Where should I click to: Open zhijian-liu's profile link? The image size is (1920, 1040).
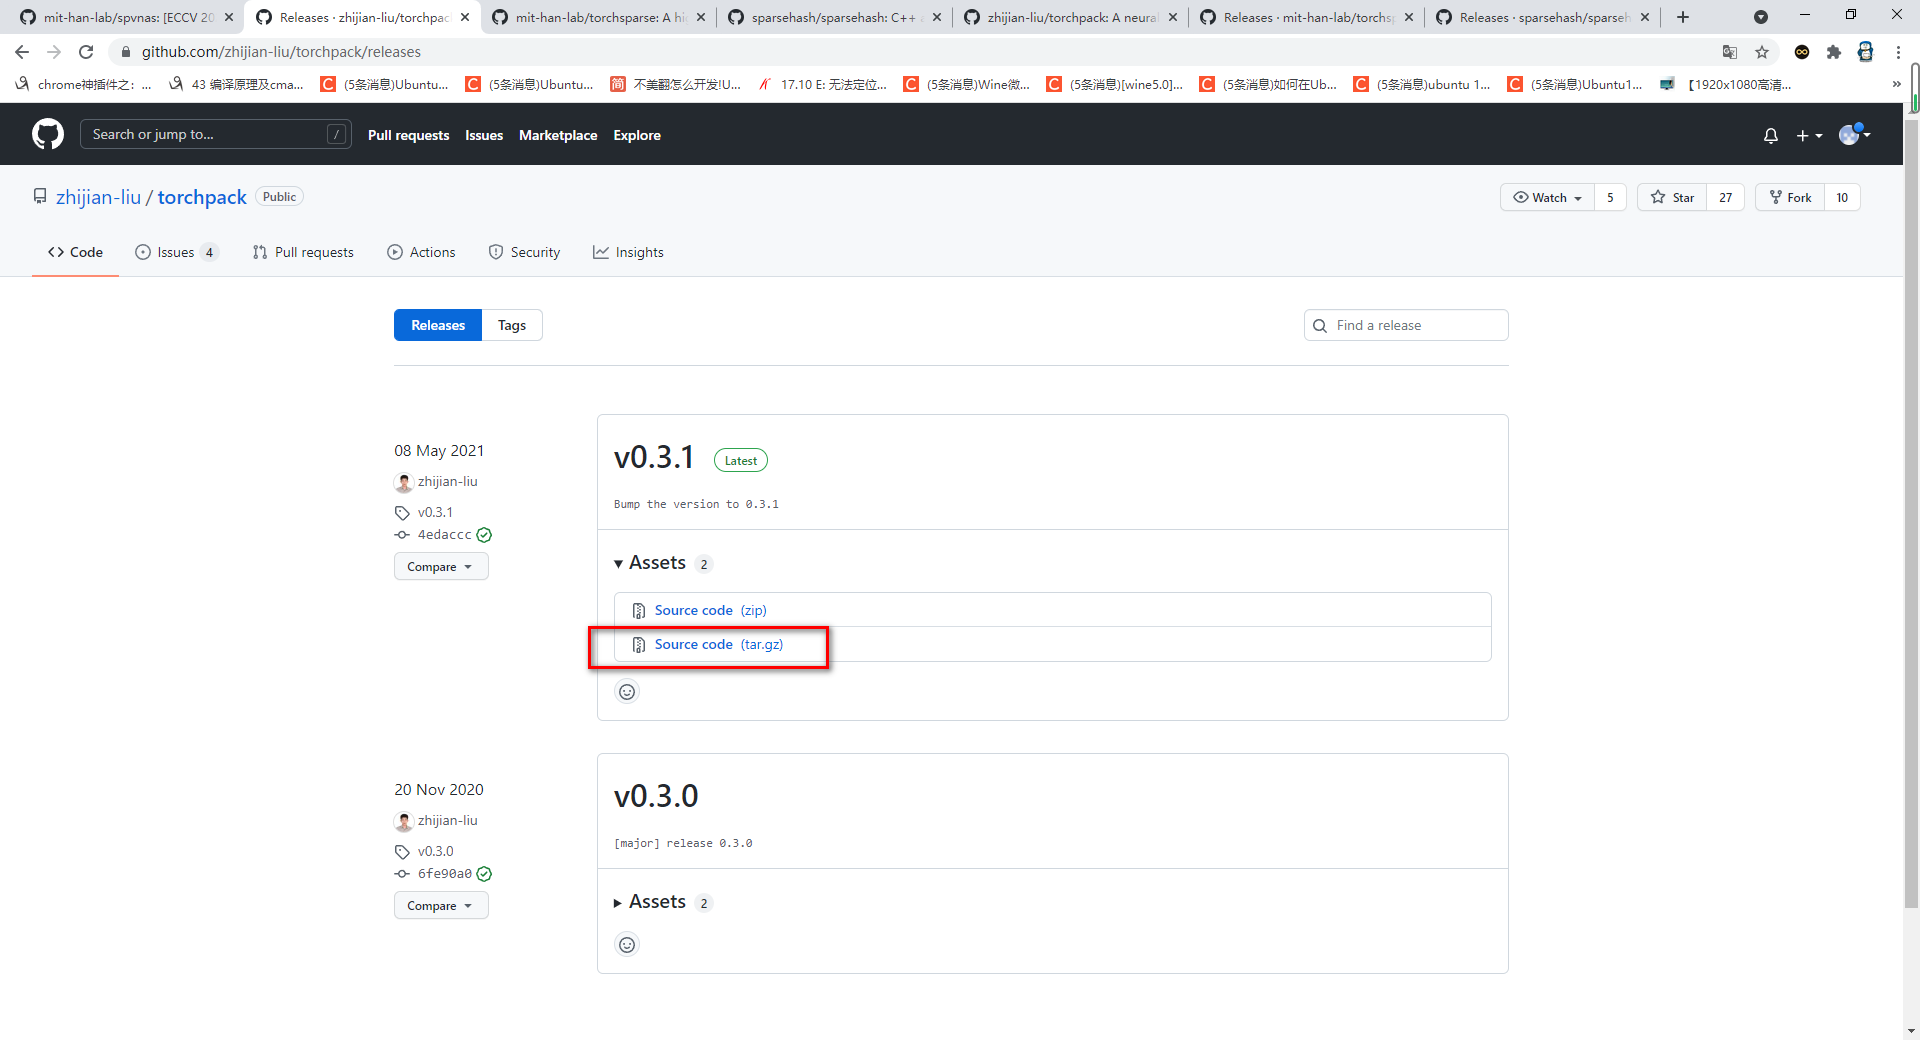(x=99, y=196)
